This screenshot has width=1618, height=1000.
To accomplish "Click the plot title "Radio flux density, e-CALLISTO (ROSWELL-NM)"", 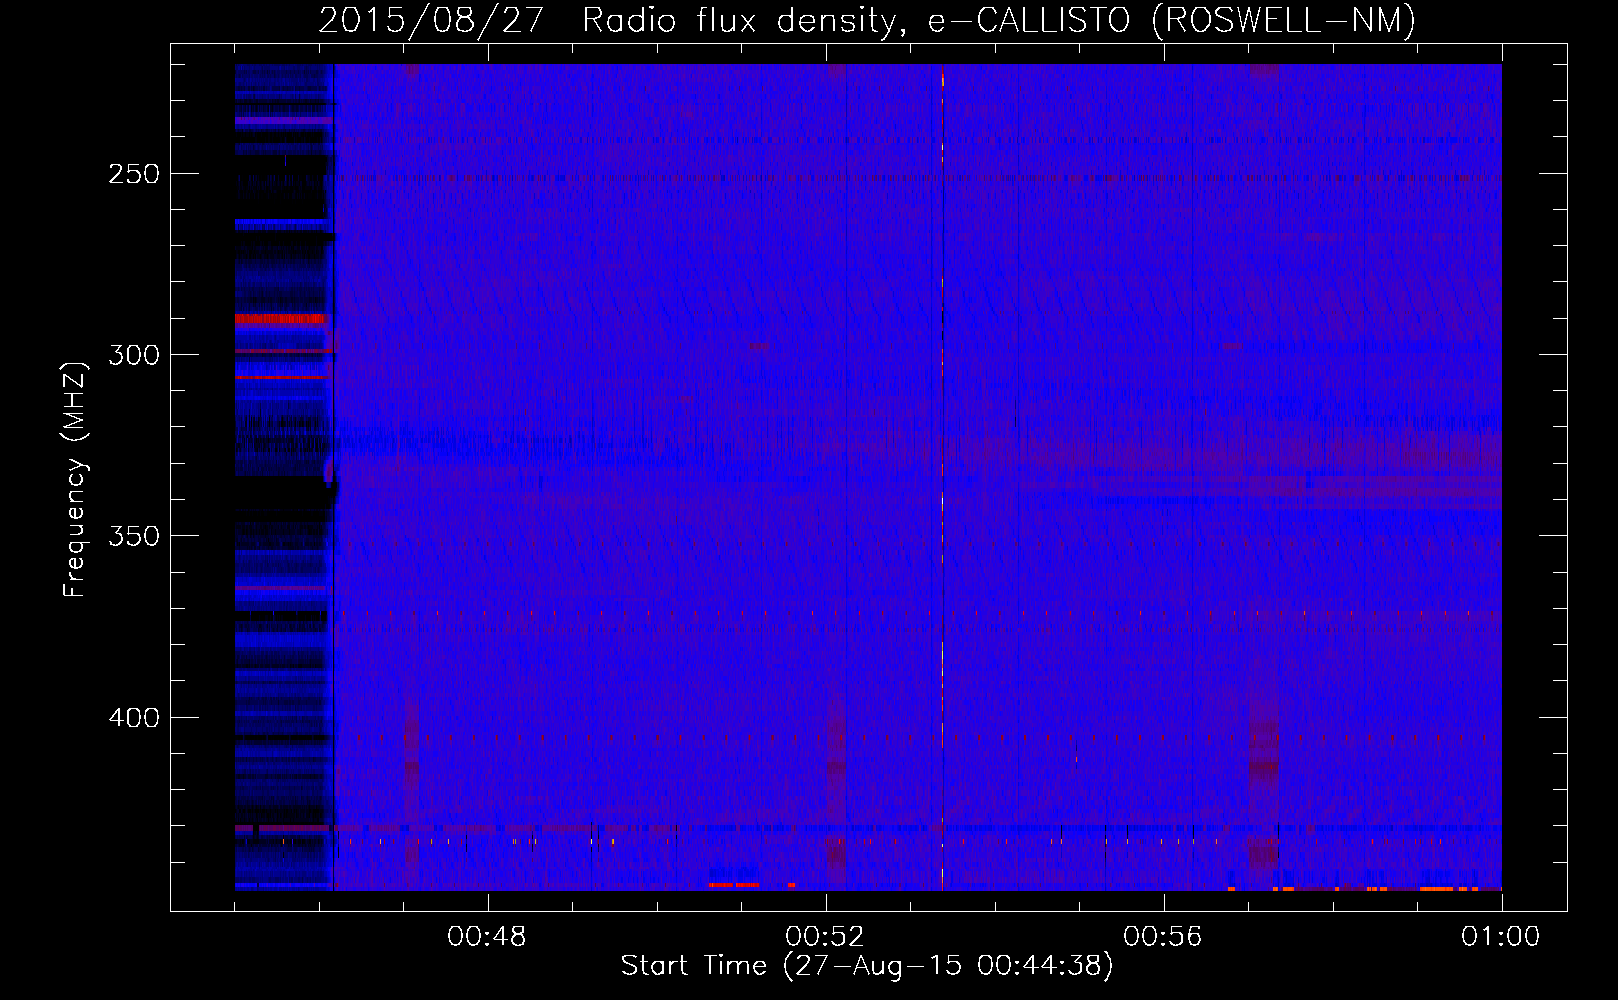I will [999, 21].
